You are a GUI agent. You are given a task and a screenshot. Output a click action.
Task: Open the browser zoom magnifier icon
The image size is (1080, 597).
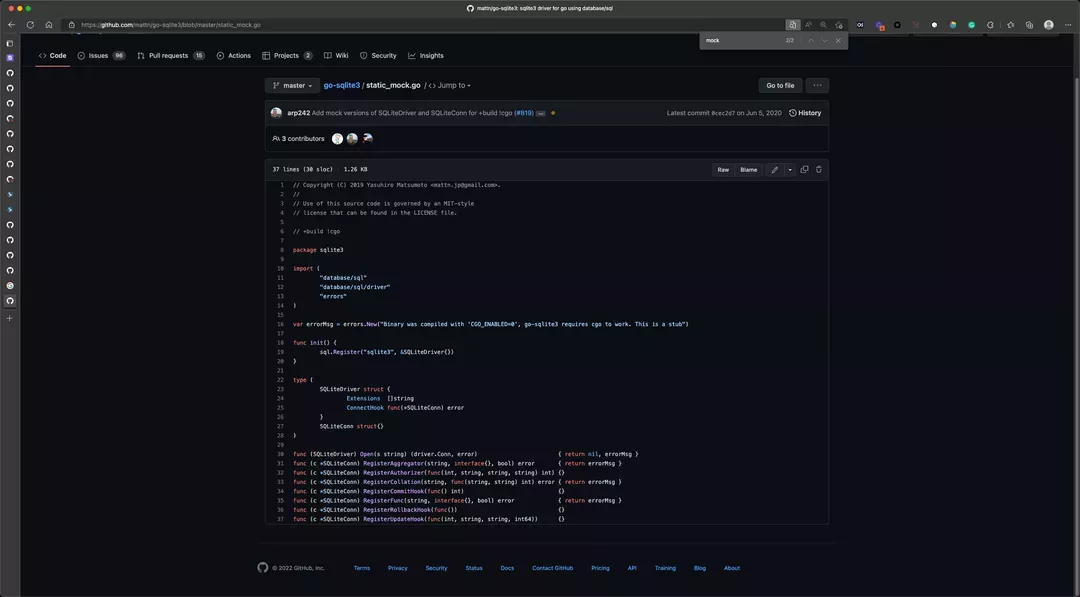[x=822, y=25]
